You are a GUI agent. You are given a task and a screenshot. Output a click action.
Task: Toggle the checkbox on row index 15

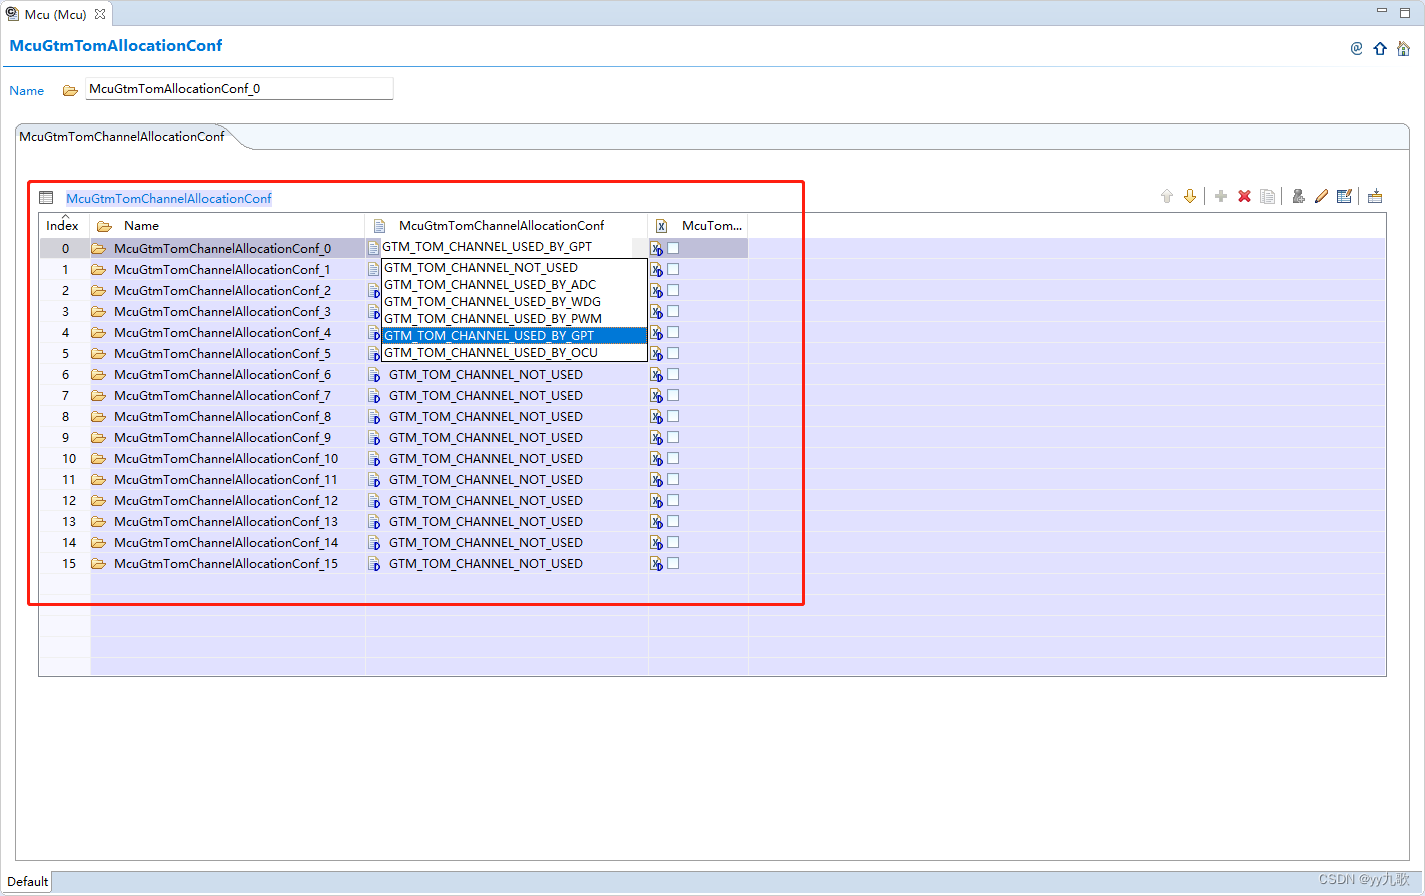[673, 562]
